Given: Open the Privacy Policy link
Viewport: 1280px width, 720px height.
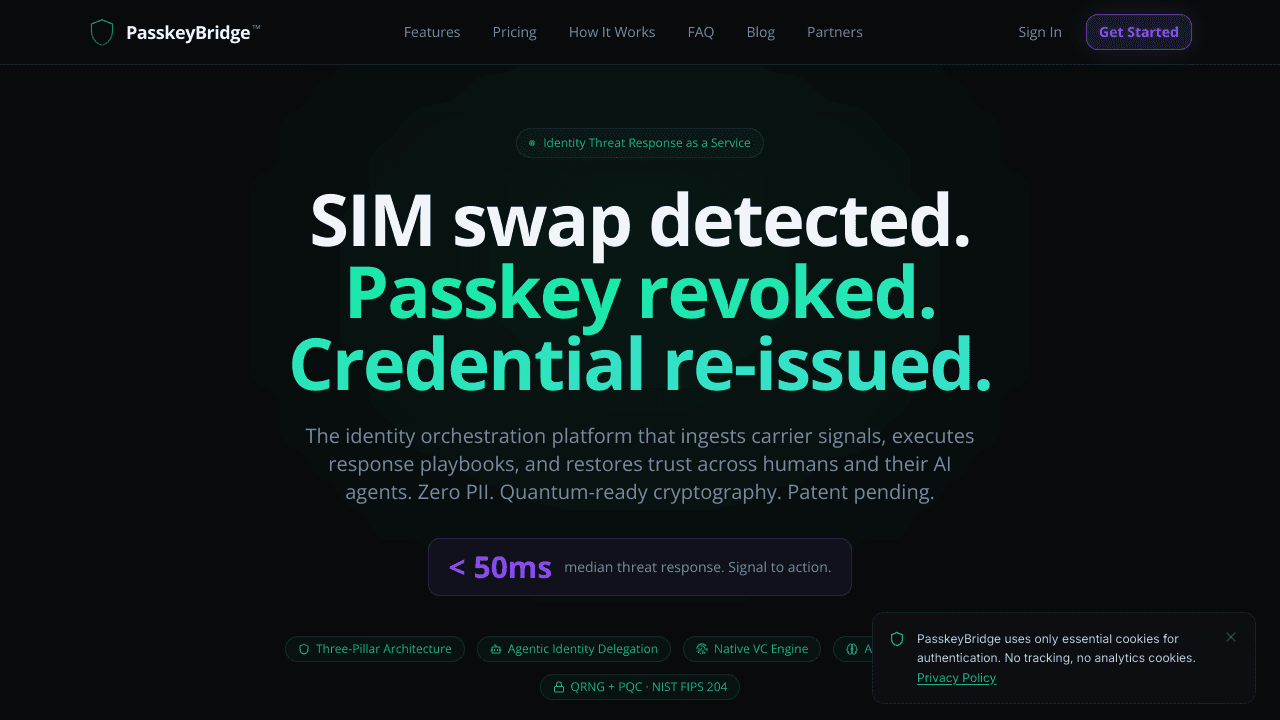Looking at the screenshot, I should (x=957, y=678).
